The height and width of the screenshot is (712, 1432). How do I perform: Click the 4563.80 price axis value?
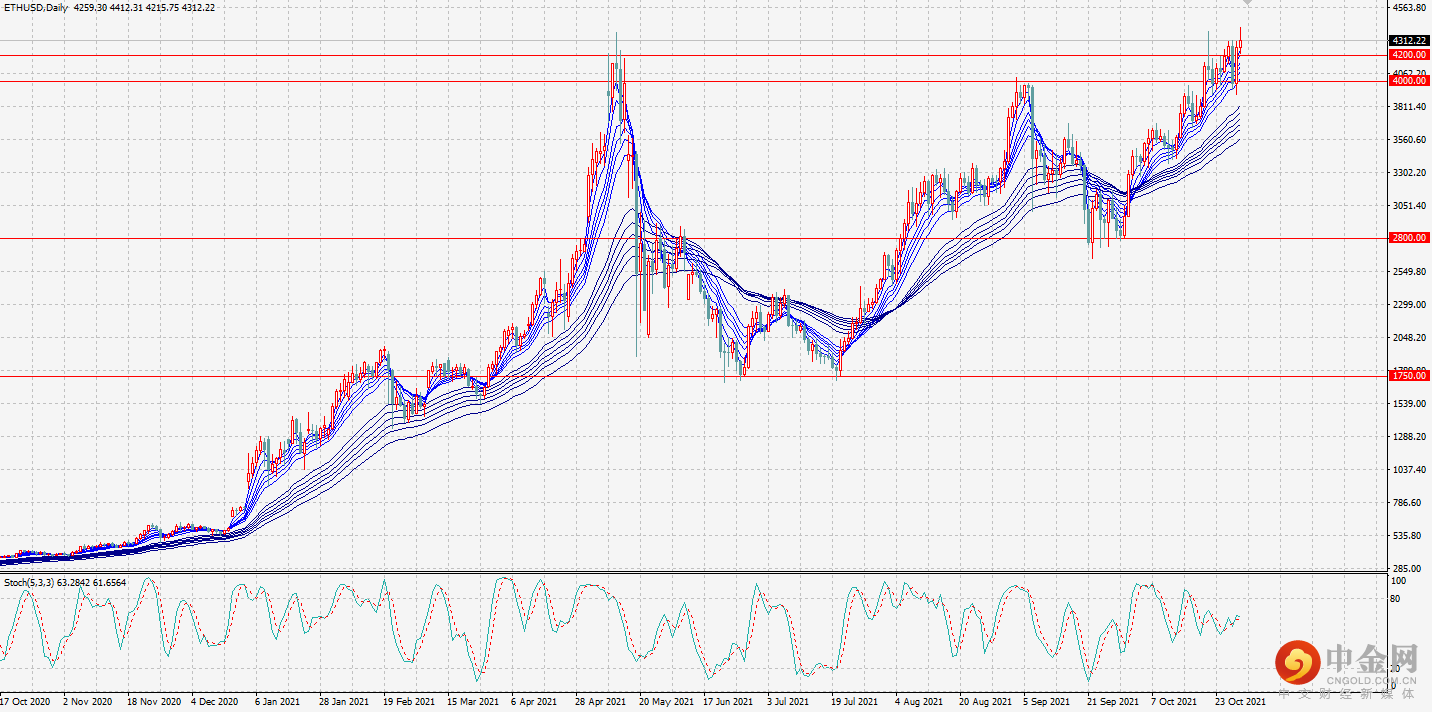coord(1408,8)
